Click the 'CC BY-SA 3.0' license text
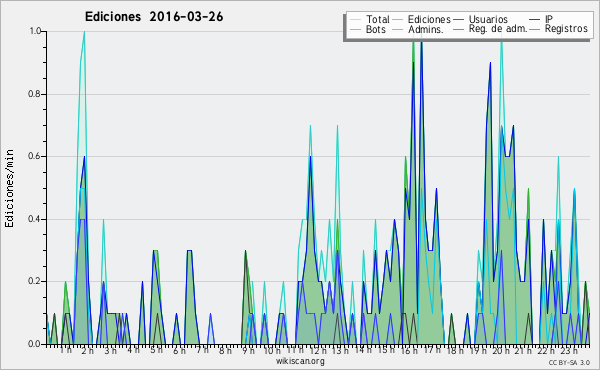The image size is (600, 370). tap(569, 363)
